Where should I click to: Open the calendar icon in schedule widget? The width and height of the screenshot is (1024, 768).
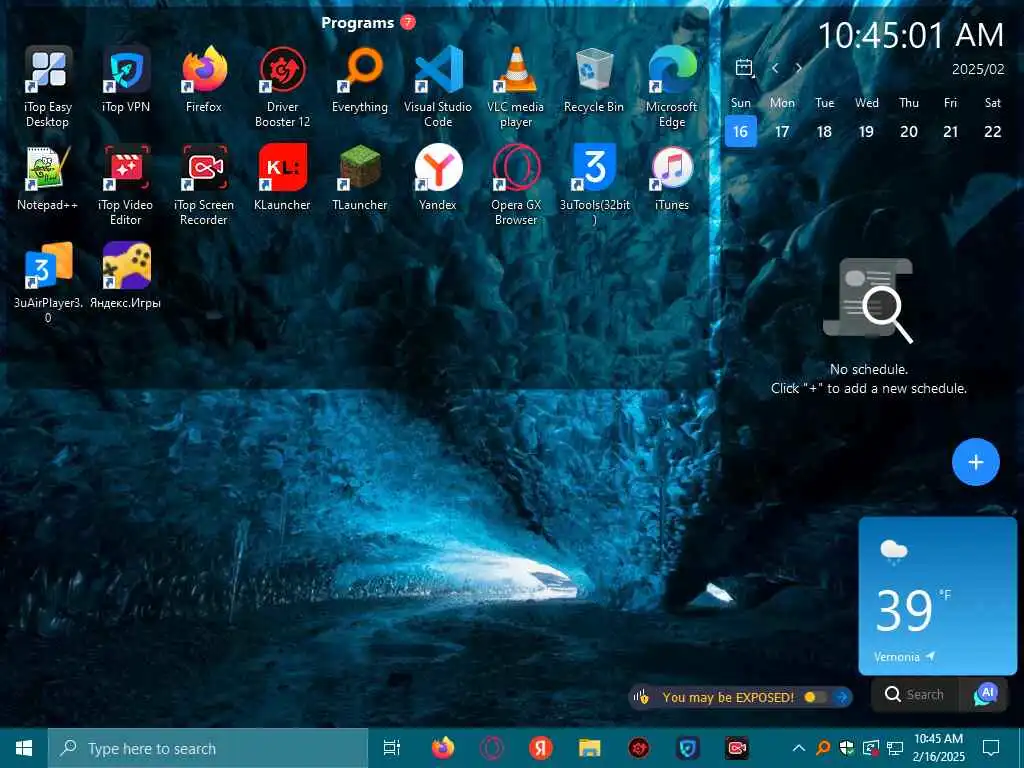pos(744,68)
